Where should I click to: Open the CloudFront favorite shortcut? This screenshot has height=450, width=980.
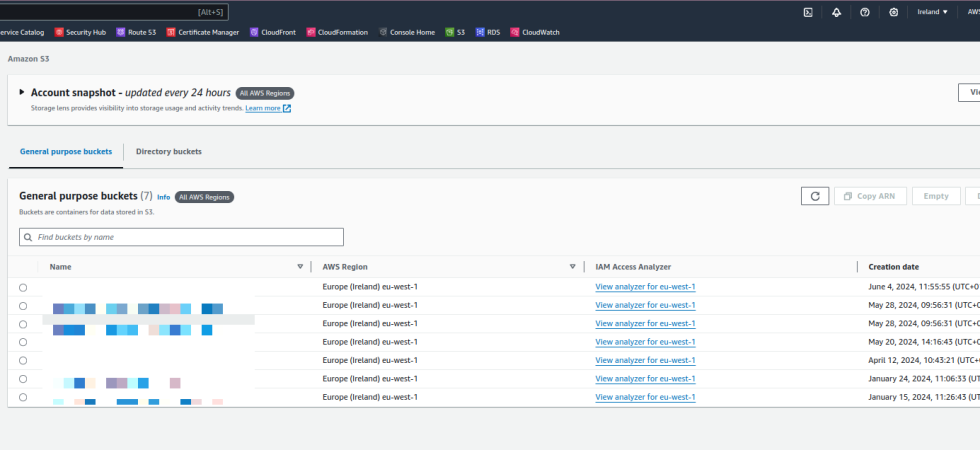[x=273, y=32]
